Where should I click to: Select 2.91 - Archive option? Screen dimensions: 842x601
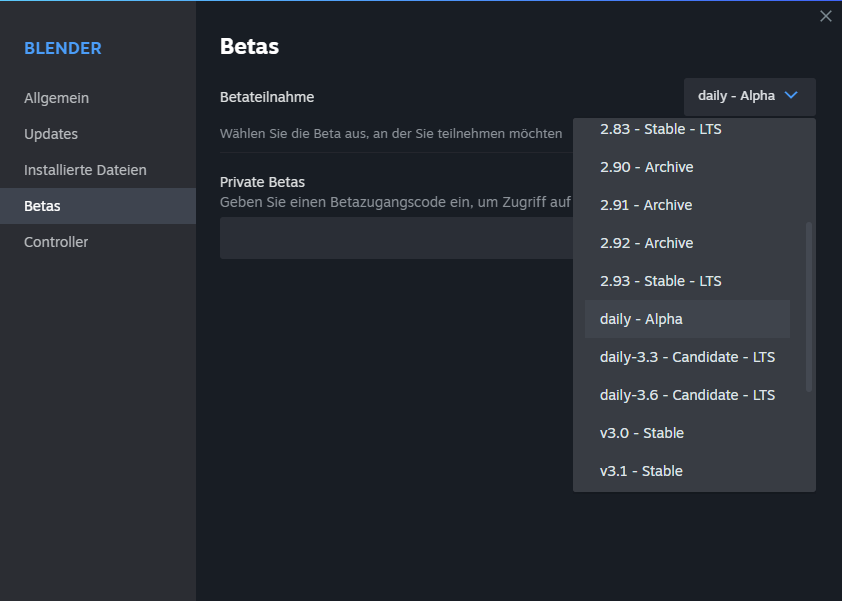coord(687,205)
